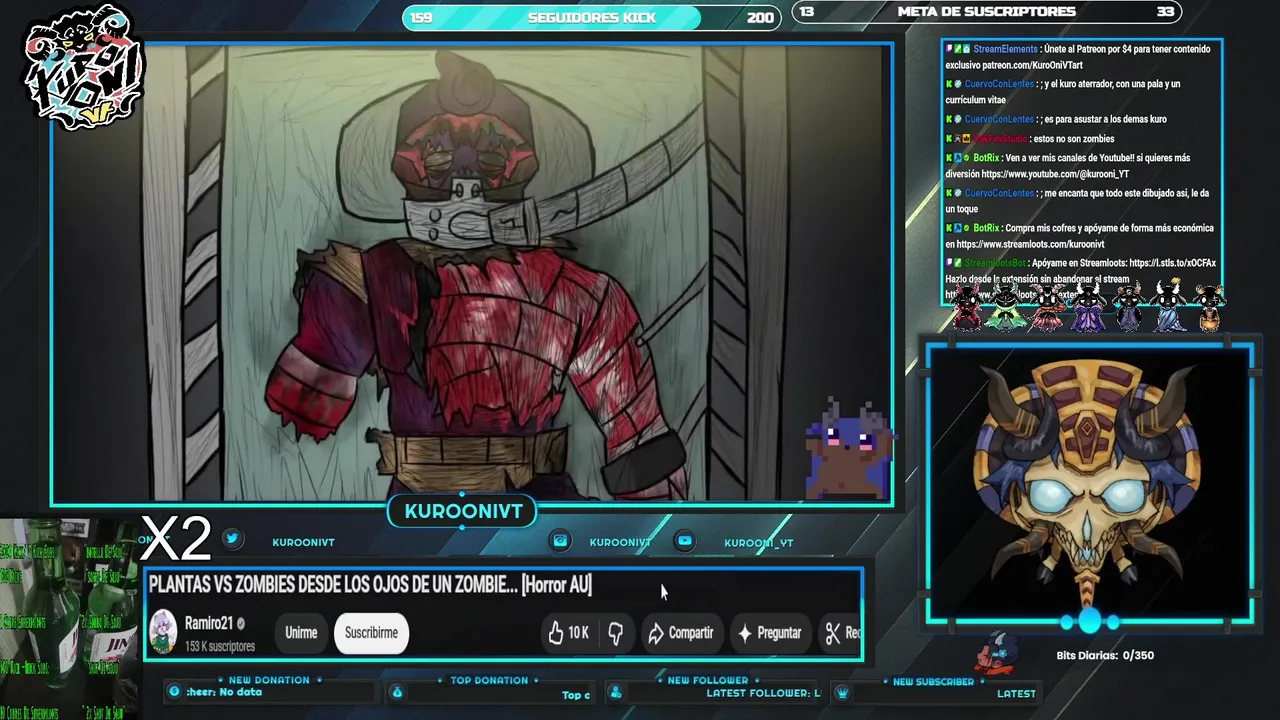Click the 'Bits Diarias: 0/350' text

point(1105,656)
